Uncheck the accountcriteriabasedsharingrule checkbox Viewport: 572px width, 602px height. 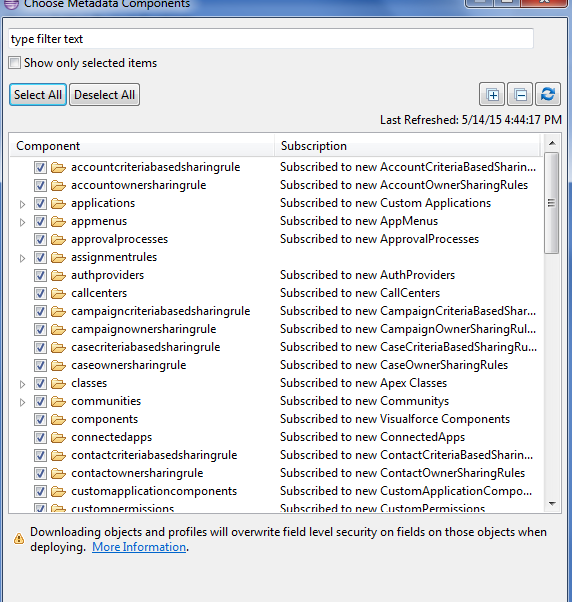tap(40, 167)
